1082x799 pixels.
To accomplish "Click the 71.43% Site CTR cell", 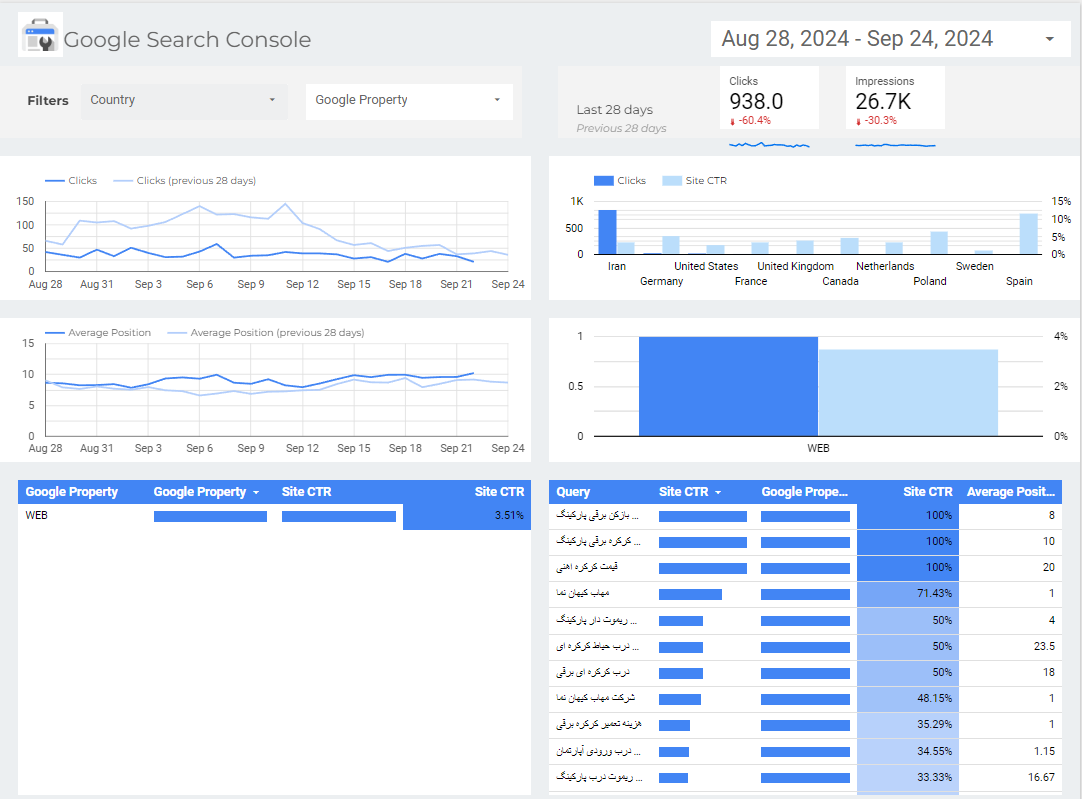I will [908, 593].
